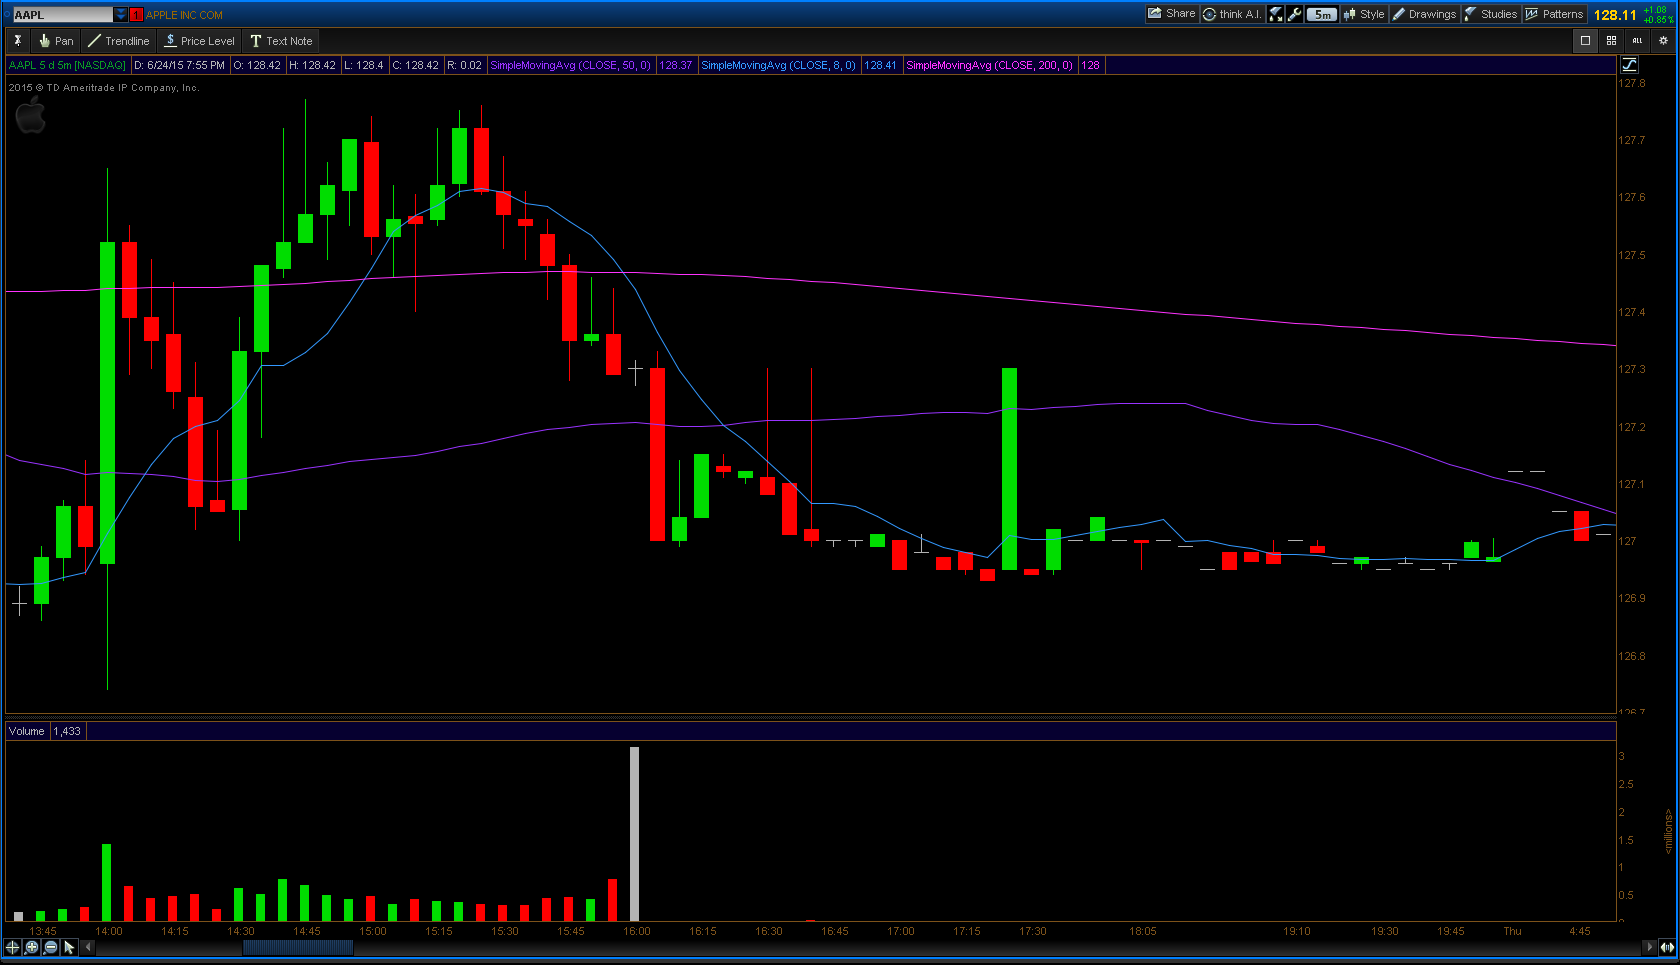The height and width of the screenshot is (965, 1680).
Task: Click the L: 128.4 low readout
Action: (363, 65)
